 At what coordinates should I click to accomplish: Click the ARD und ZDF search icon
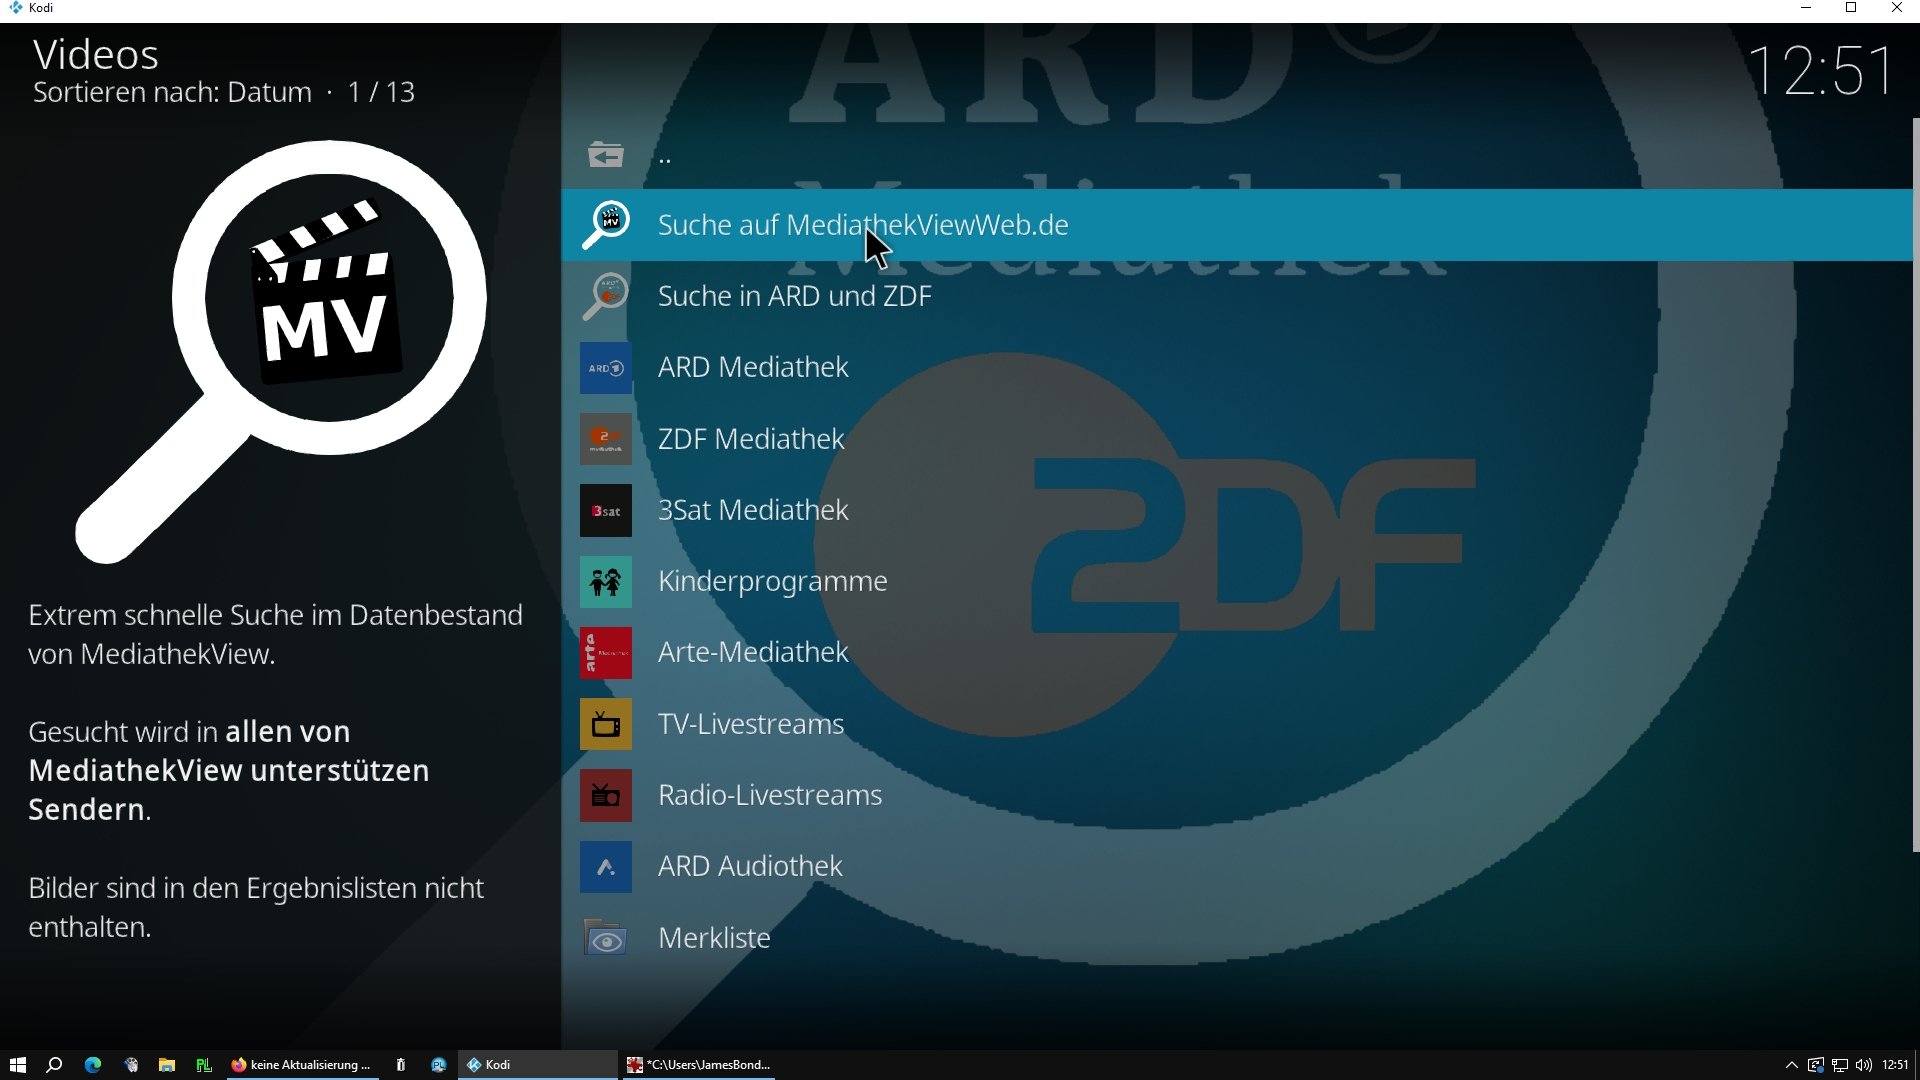pyautogui.click(x=606, y=296)
